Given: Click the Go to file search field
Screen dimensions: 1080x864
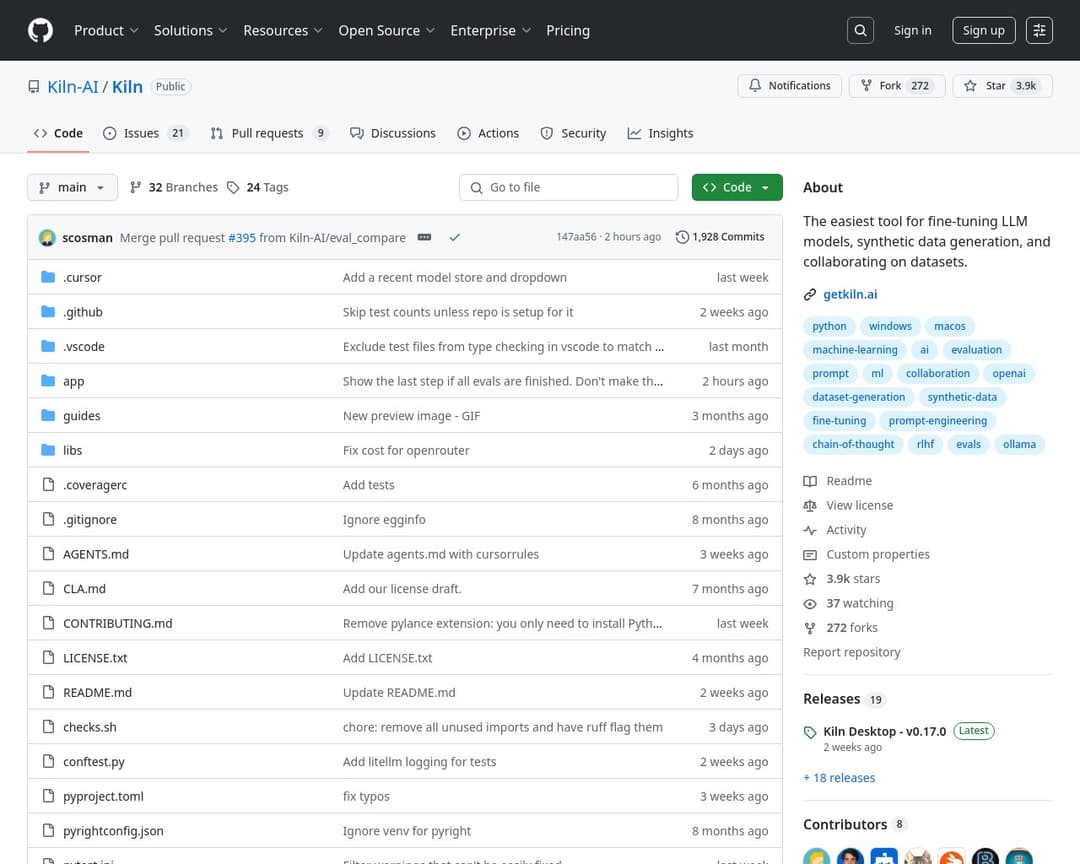Looking at the screenshot, I should pyautogui.click(x=568, y=187).
